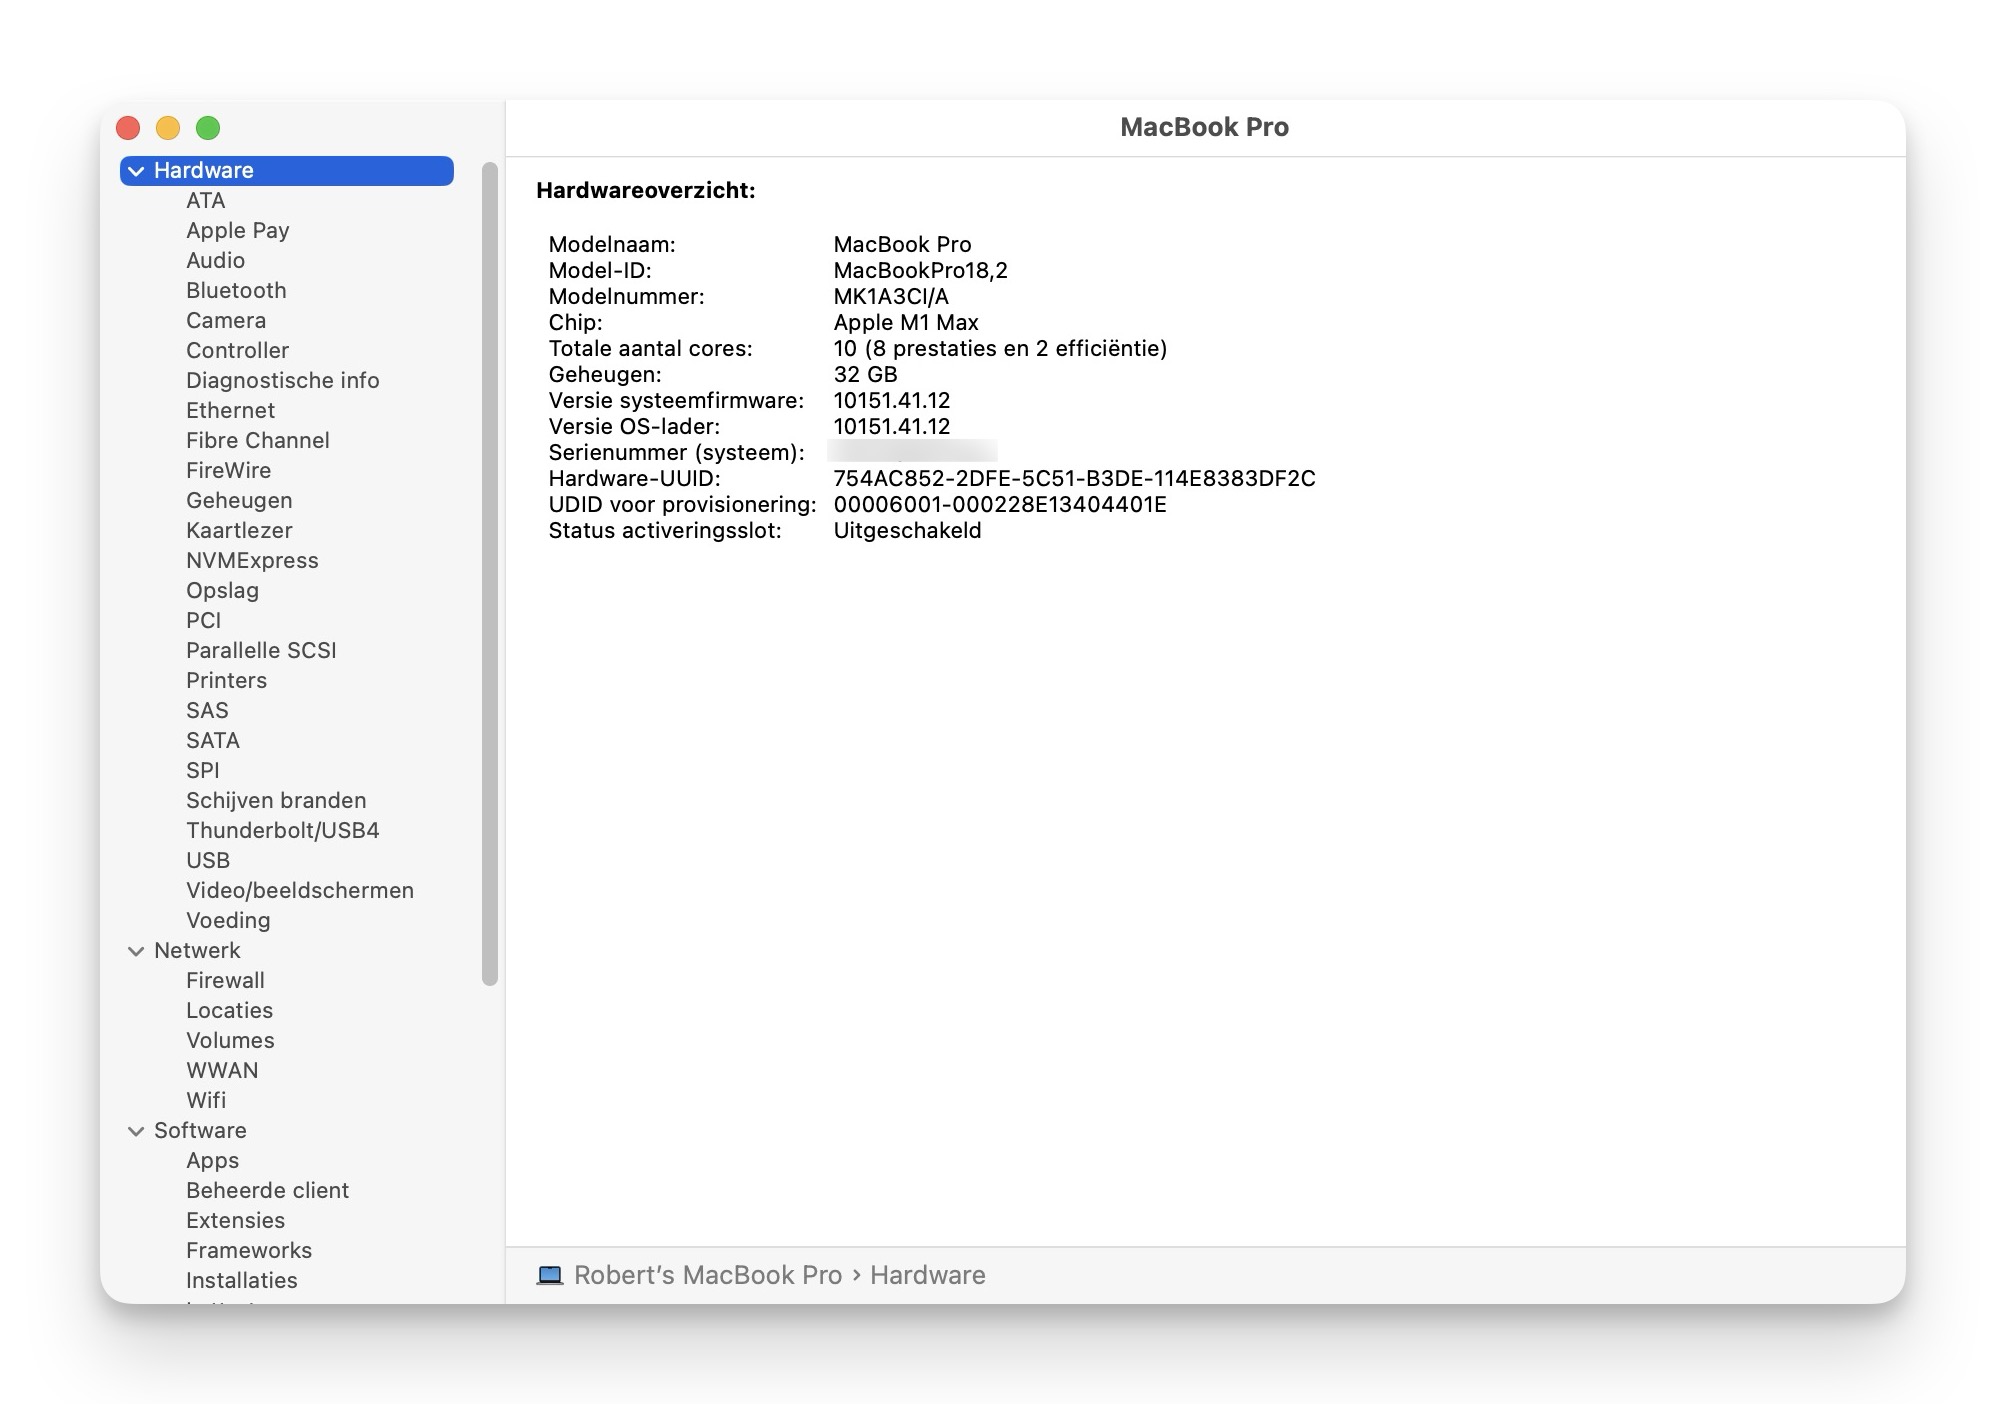Select SPI in the sidebar
The width and height of the screenshot is (2006, 1404).
pyautogui.click(x=203, y=771)
